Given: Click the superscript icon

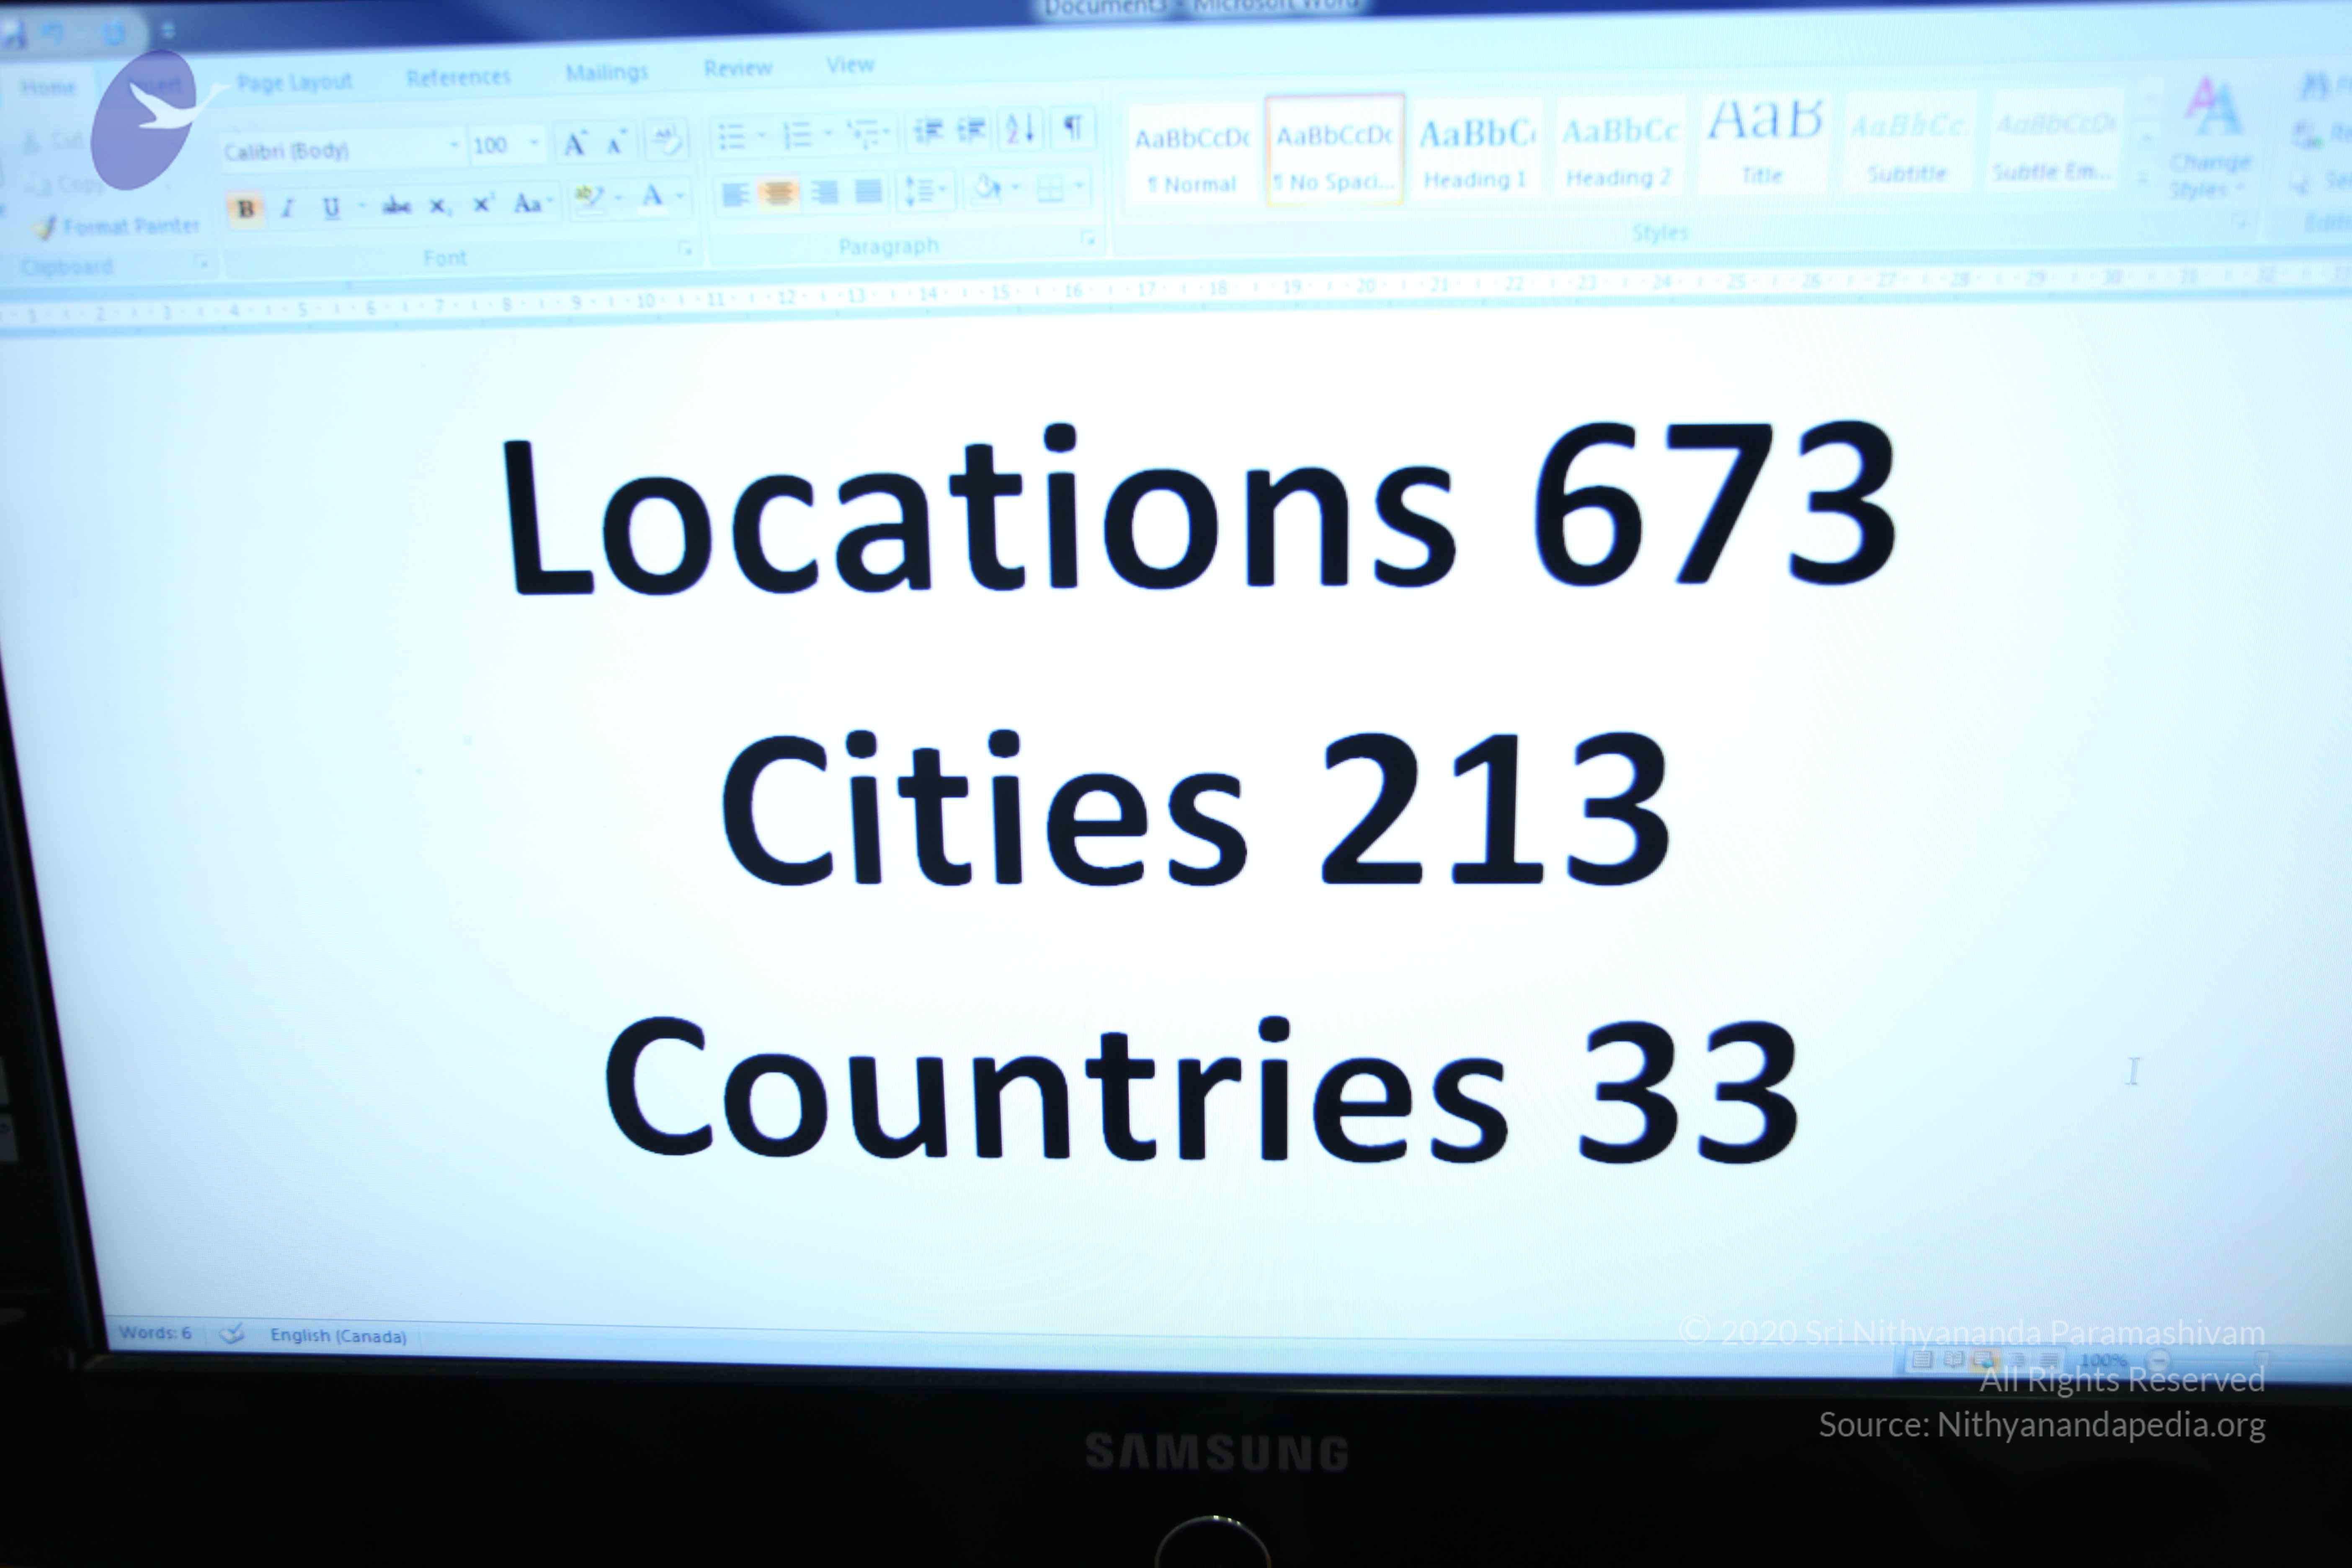Looking at the screenshot, I should coord(483,205).
